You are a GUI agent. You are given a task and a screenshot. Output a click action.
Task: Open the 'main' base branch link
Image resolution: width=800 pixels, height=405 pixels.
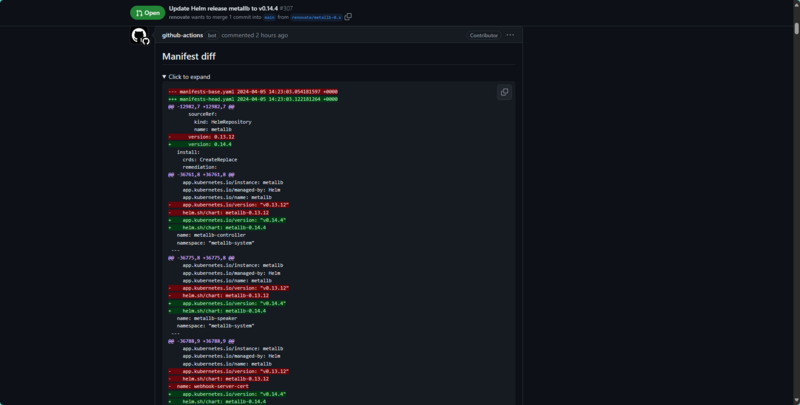click(269, 17)
